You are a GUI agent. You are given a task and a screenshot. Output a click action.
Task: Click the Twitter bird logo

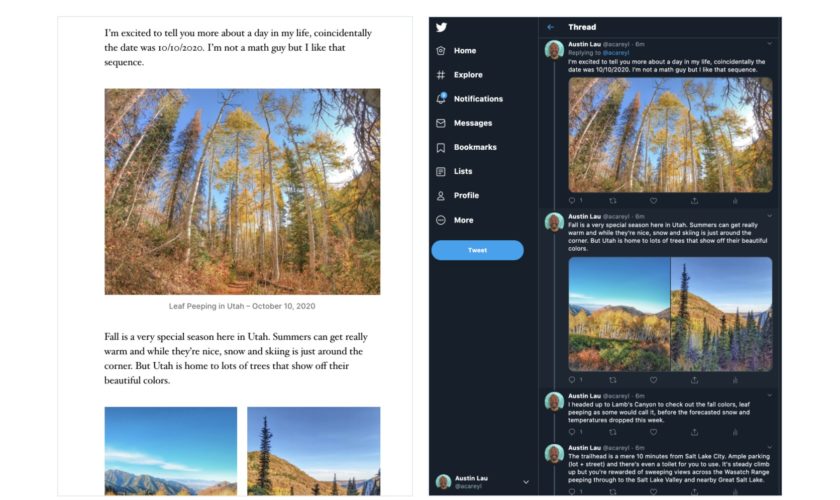click(x=442, y=28)
